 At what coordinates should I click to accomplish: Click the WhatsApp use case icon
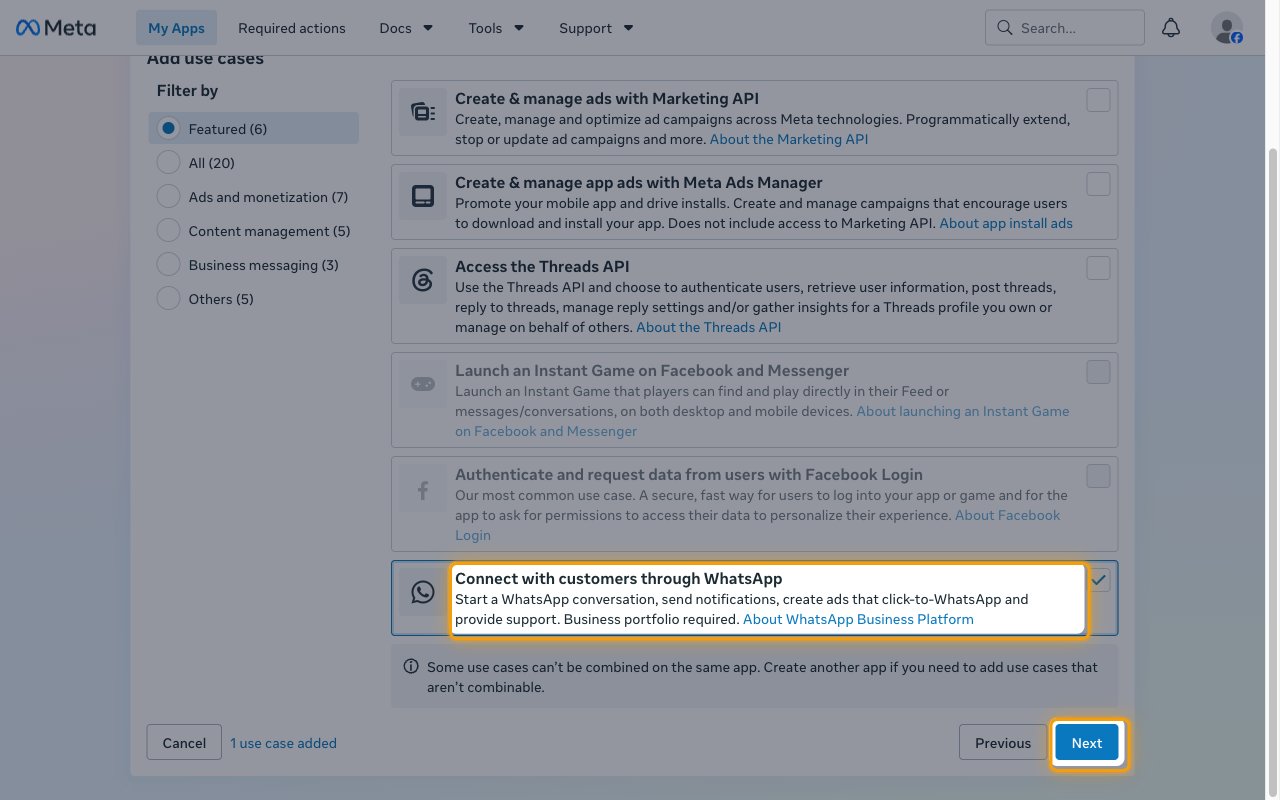[423, 592]
